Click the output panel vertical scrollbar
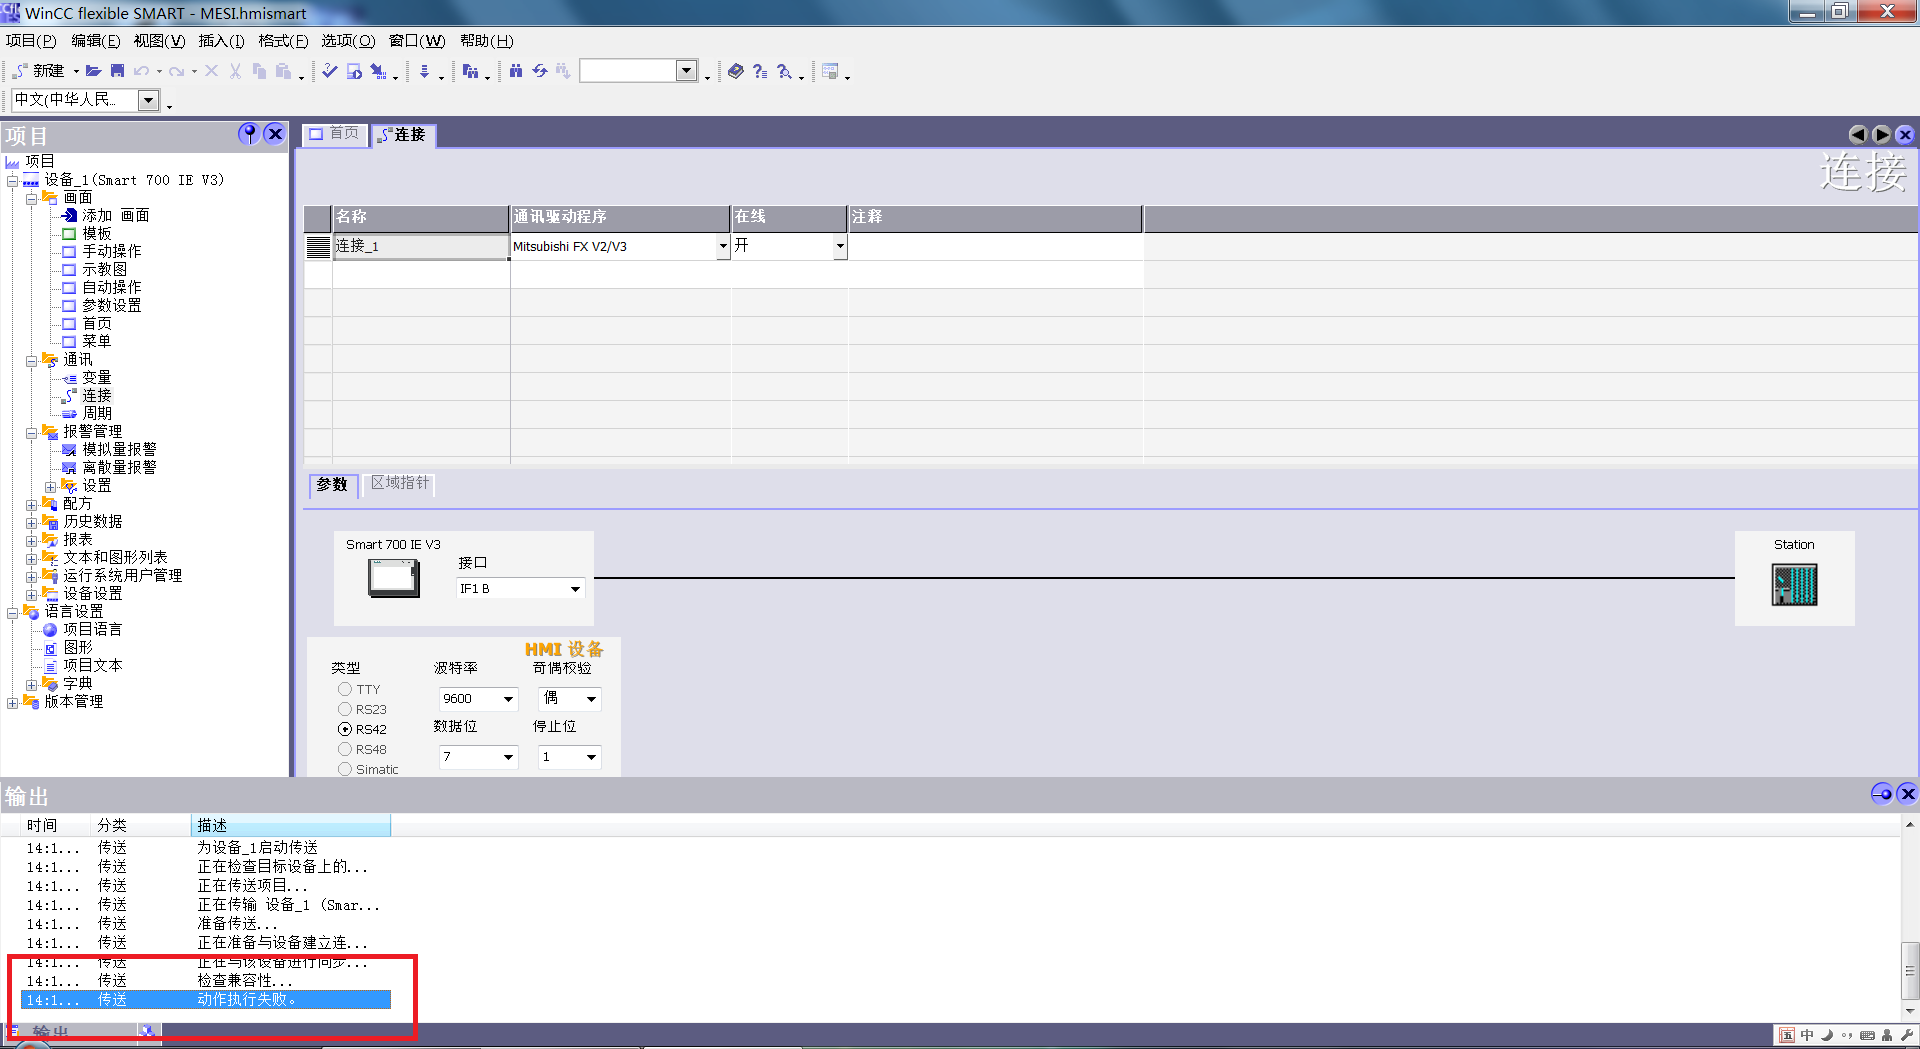 tap(1909, 968)
